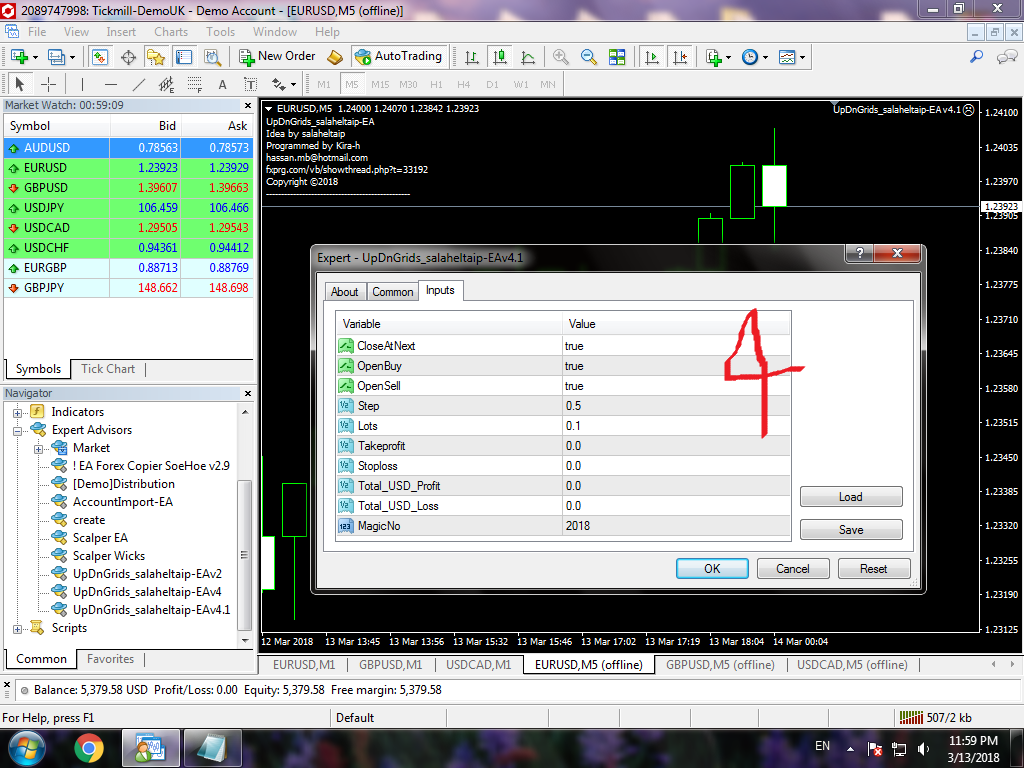Open the Windows Start menu
The image size is (1024, 768).
point(26,748)
